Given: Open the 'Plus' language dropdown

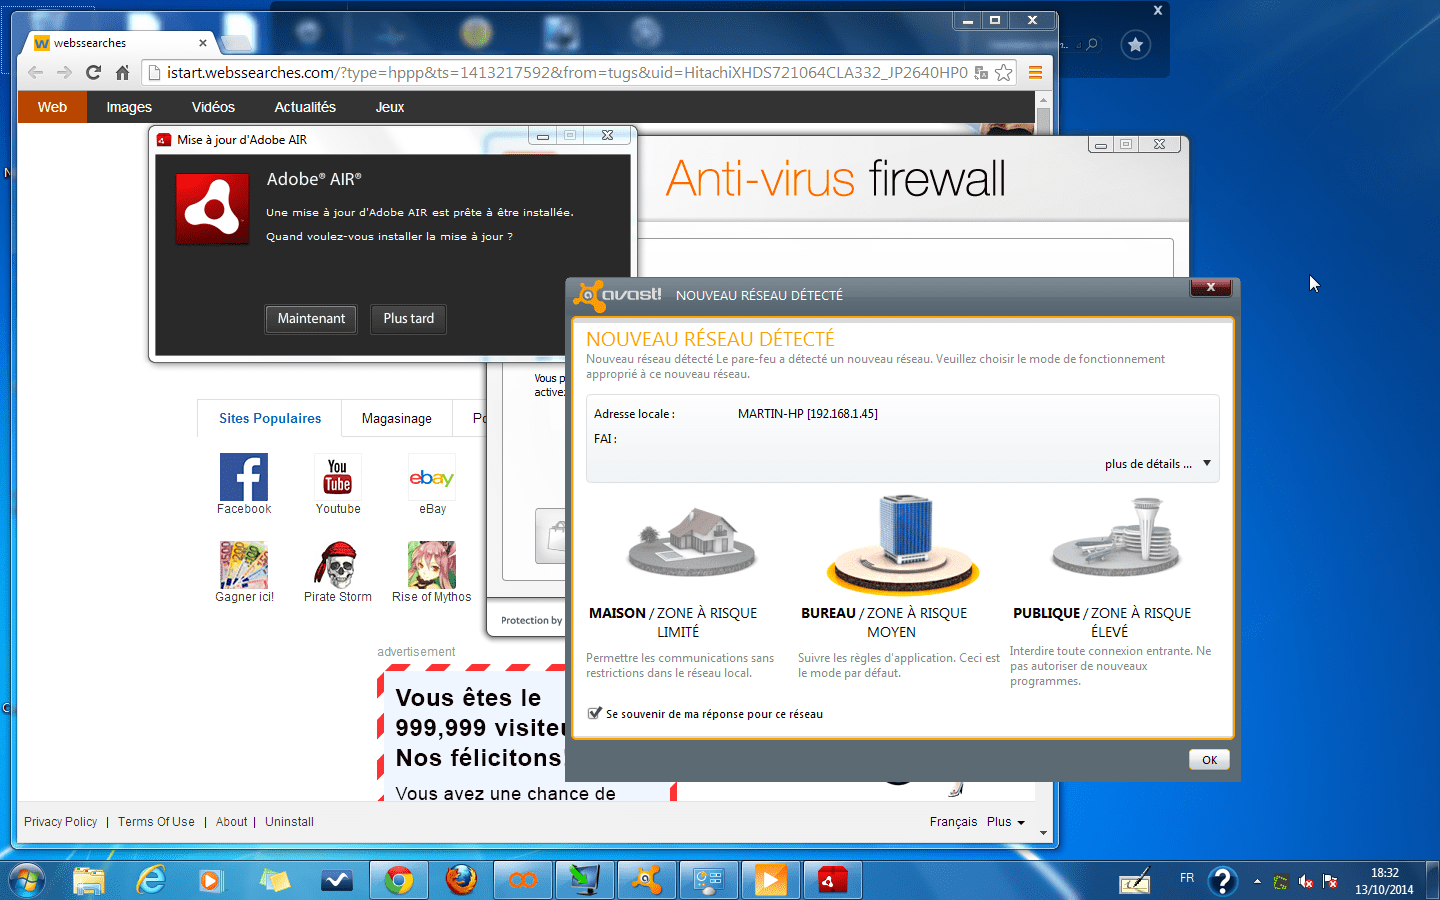Looking at the screenshot, I should [x=1006, y=822].
